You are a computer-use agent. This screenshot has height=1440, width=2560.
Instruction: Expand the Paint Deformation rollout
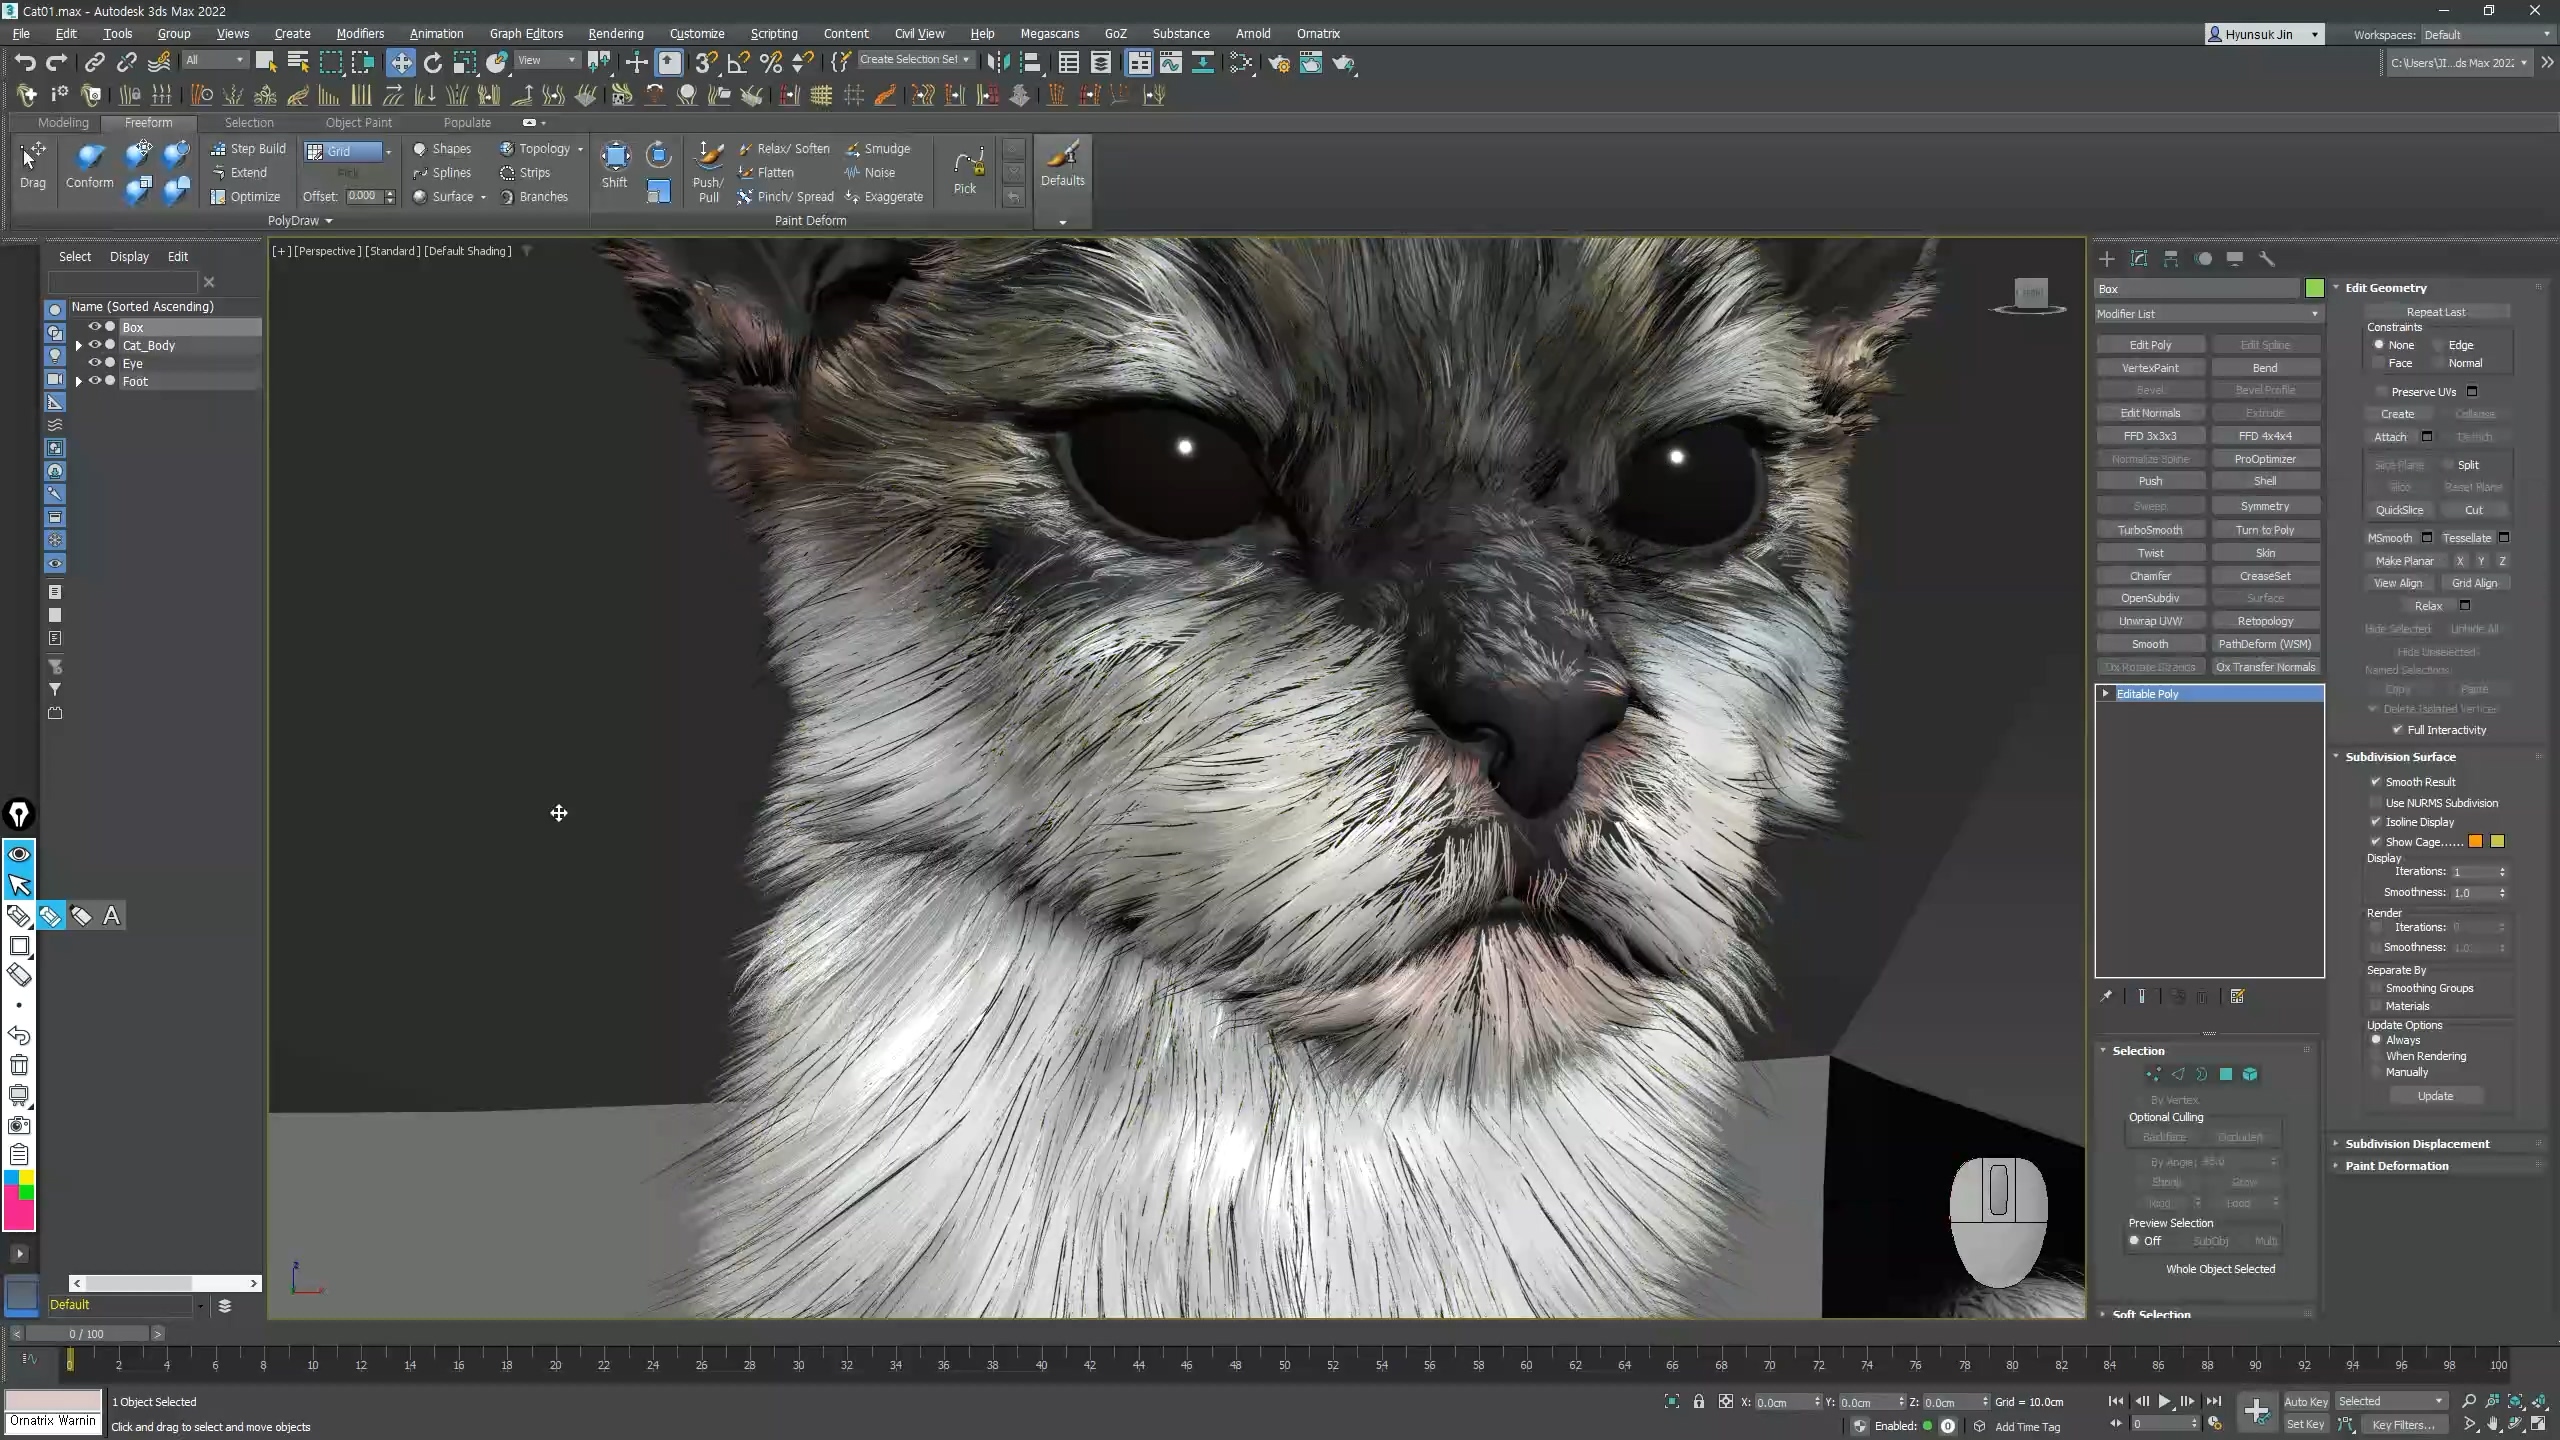[x=2396, y=1166]
